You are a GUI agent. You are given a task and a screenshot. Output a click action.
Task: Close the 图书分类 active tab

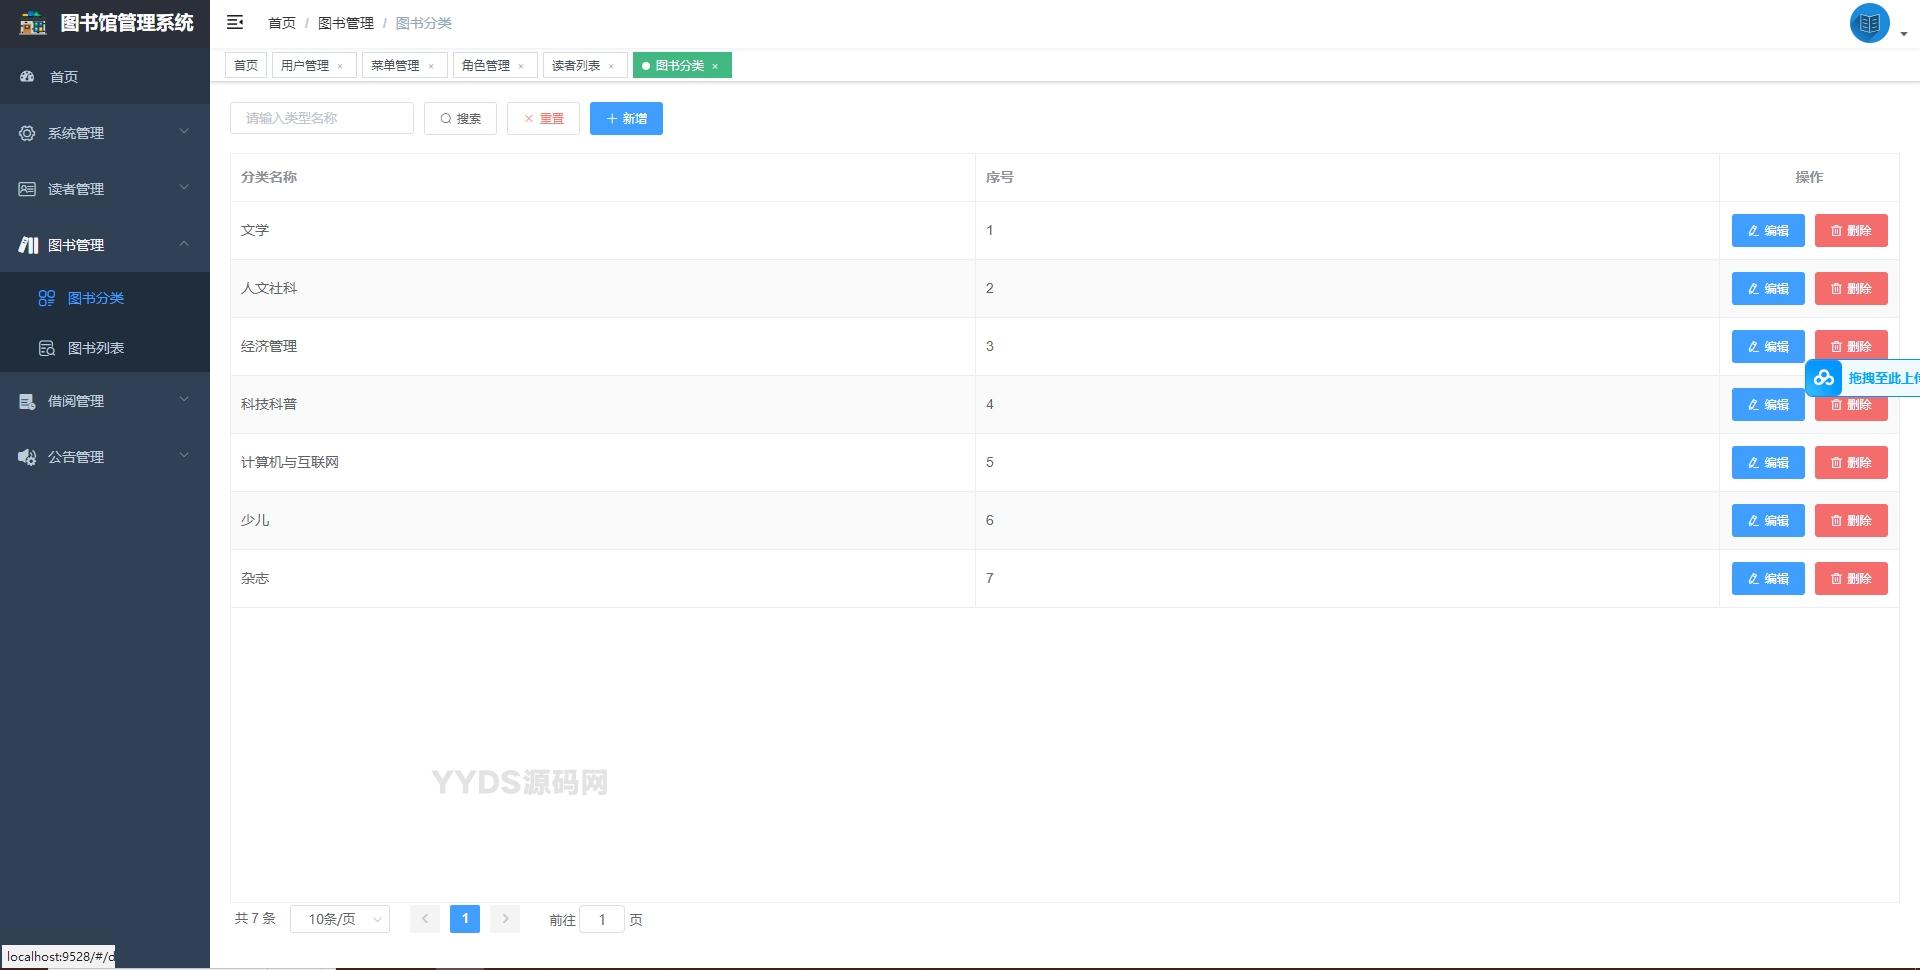coord(715,66)
